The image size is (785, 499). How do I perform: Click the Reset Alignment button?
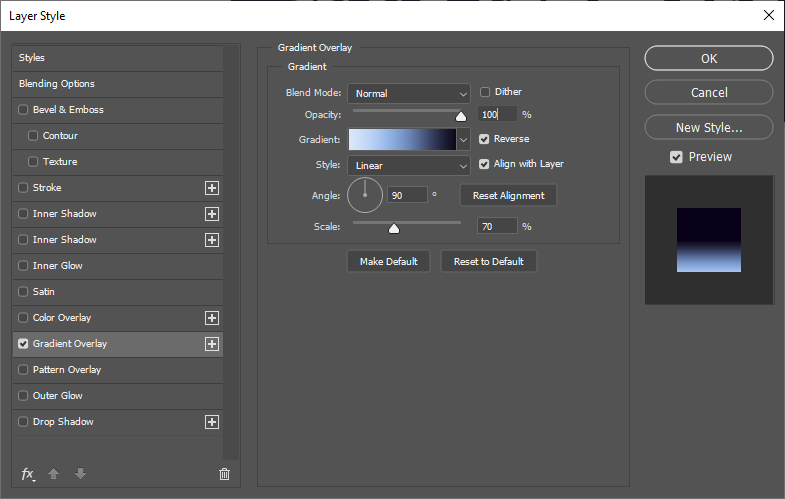[508, 195]
